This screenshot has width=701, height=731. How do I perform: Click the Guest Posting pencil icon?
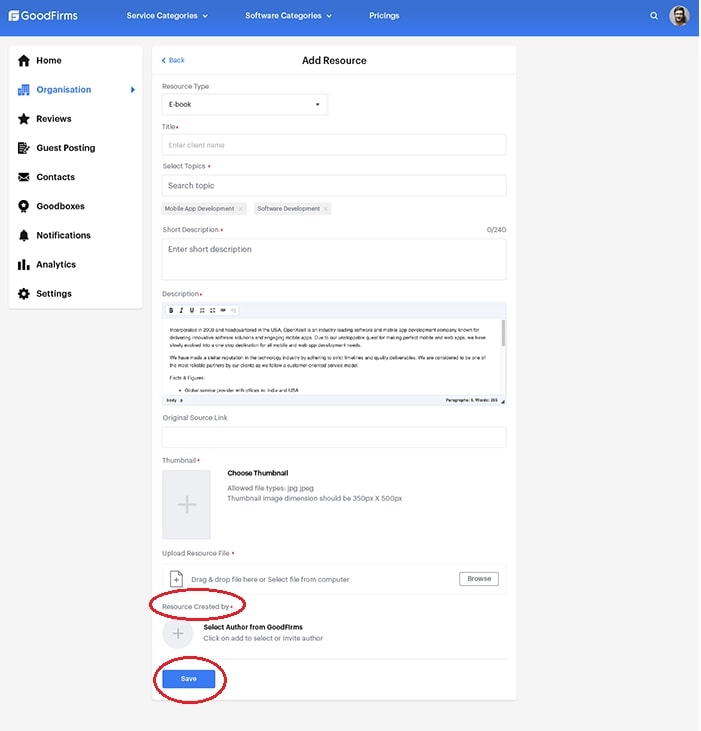[x=24, y=148]
